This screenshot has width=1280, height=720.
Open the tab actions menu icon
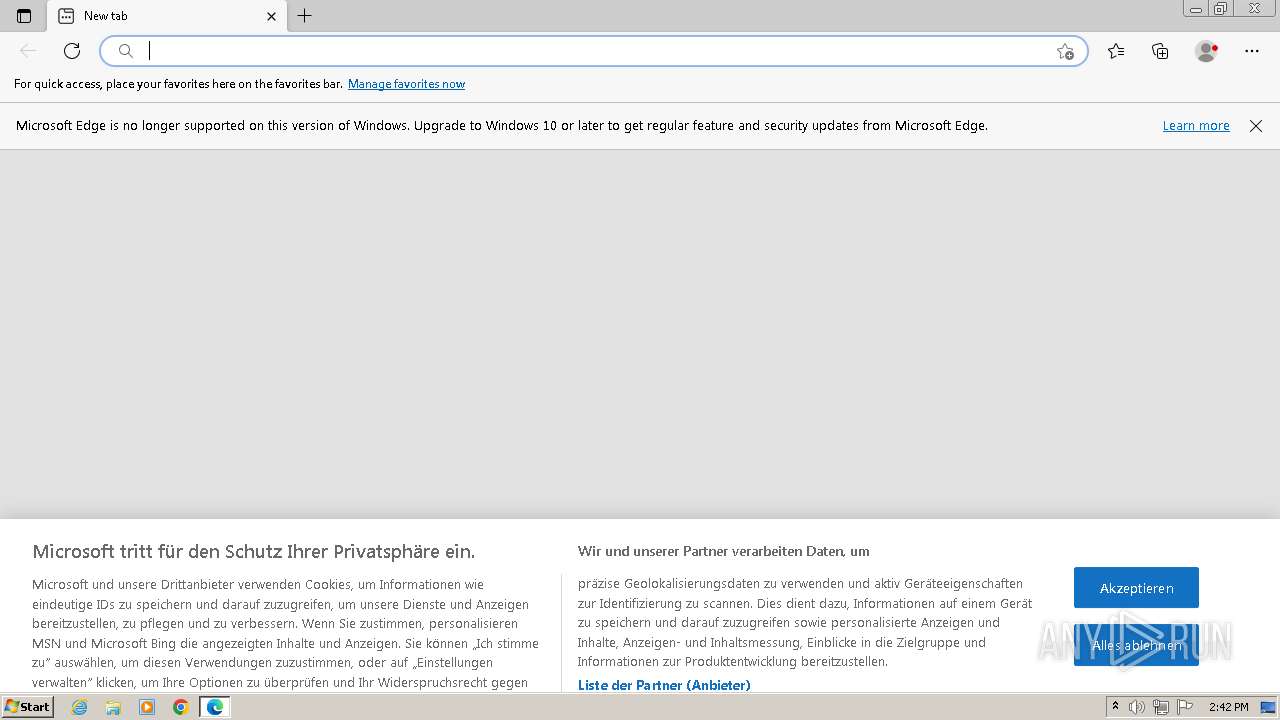24,16
